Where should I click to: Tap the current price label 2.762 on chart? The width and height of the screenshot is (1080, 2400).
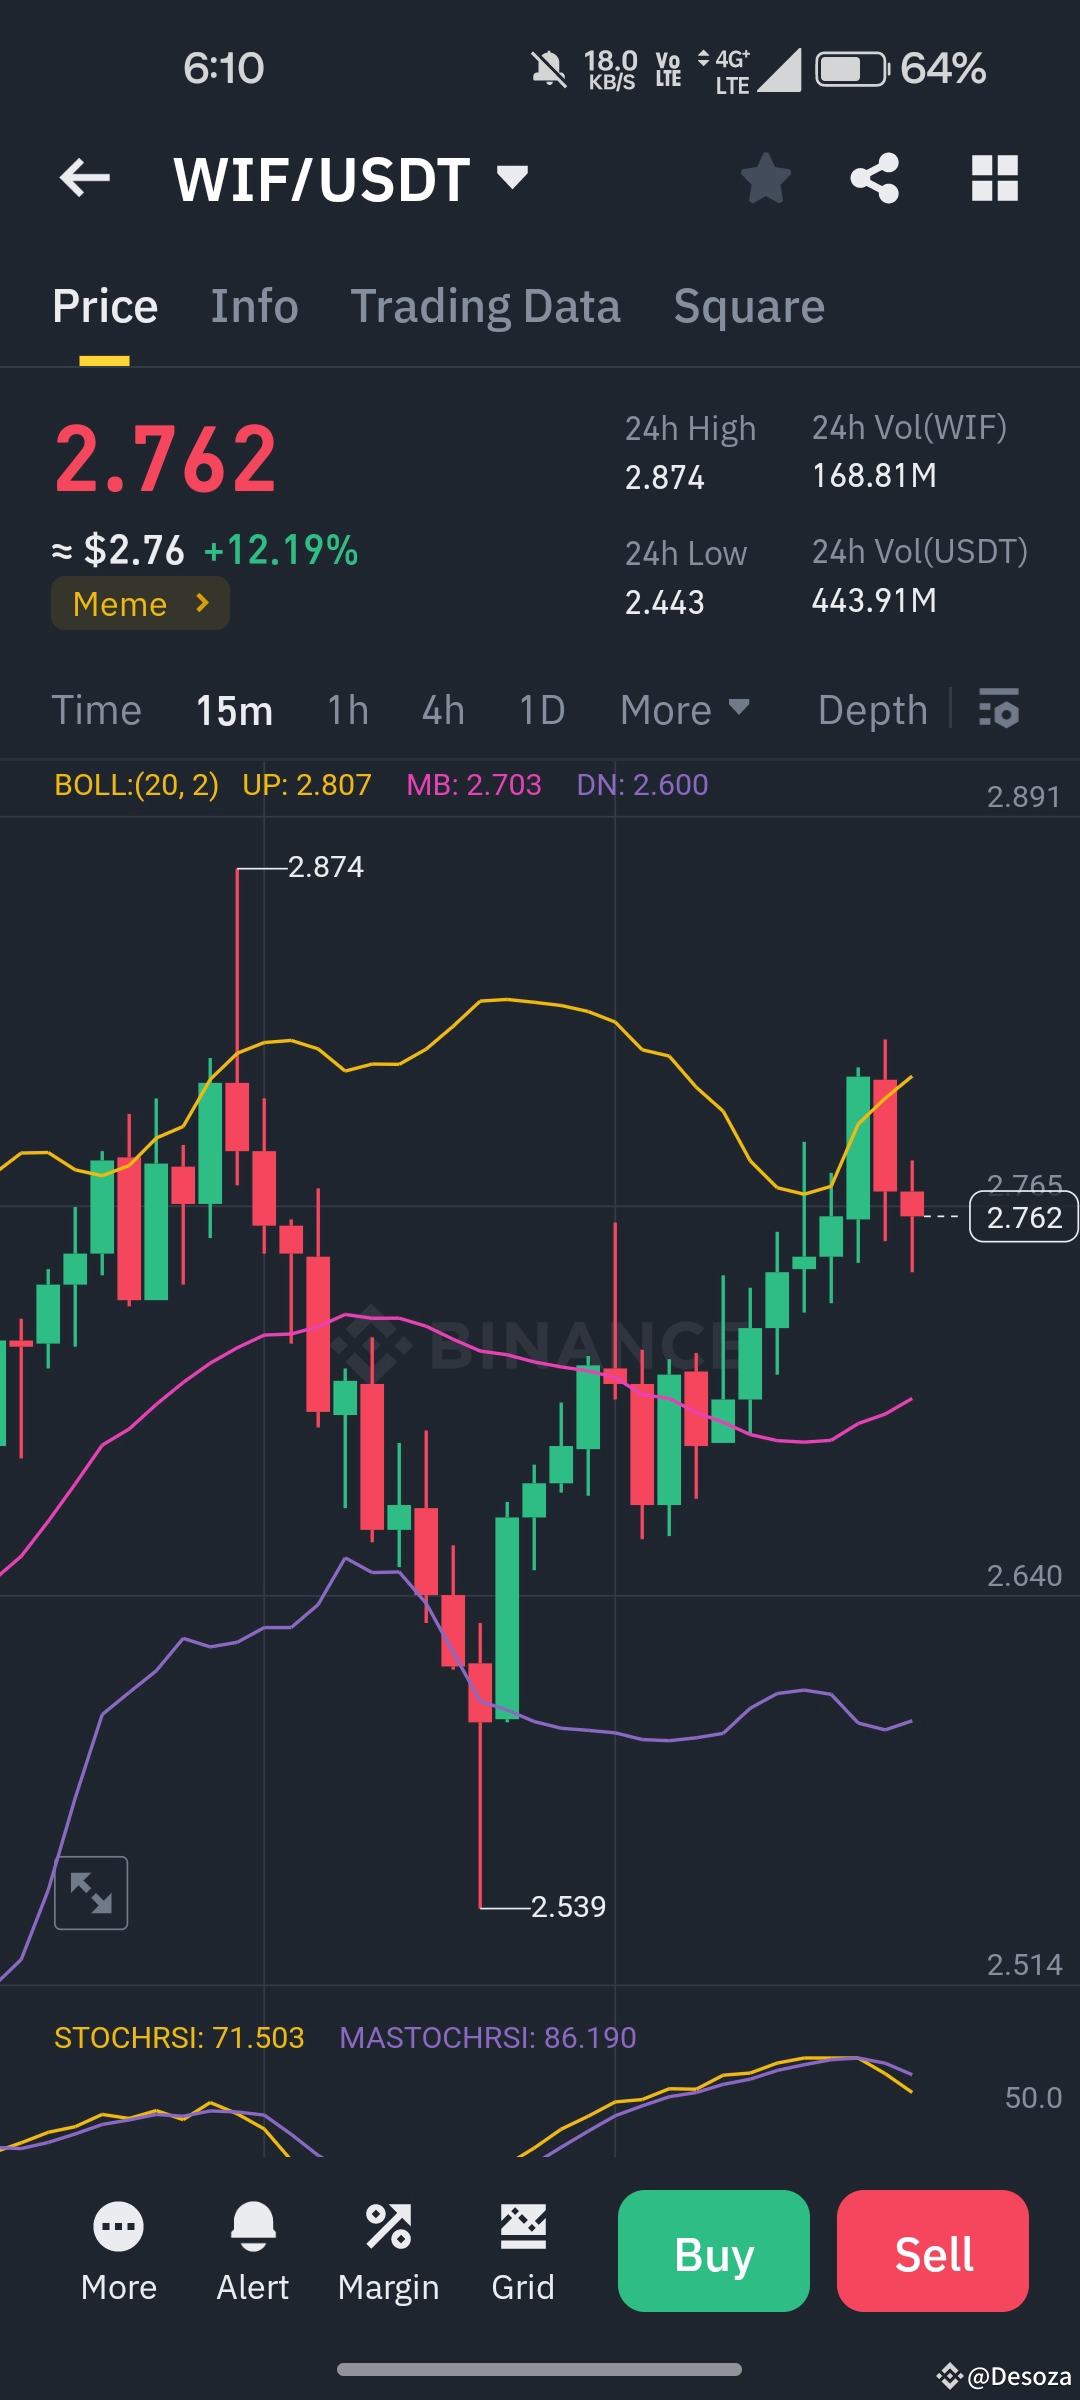click(1023, 1217)
